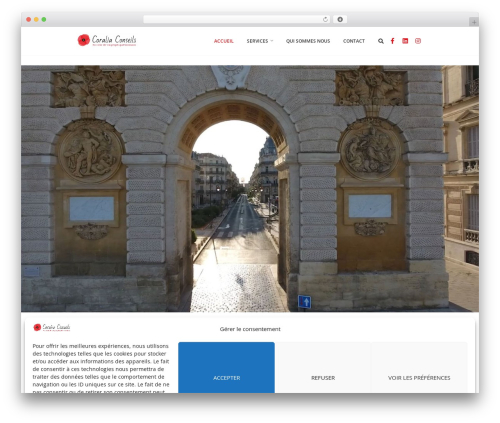The image size is (500, 423).
Task: Click the browser download icon button
Action: (x=340, y=20)
